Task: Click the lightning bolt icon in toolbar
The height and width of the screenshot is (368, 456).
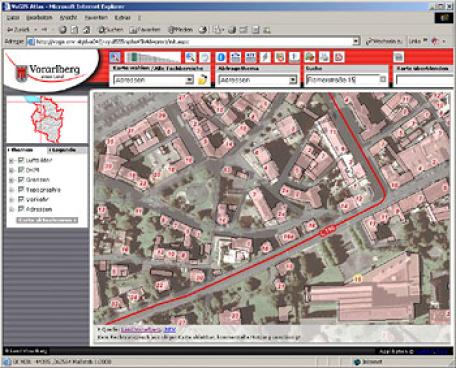Action: [x=265, y=57]
